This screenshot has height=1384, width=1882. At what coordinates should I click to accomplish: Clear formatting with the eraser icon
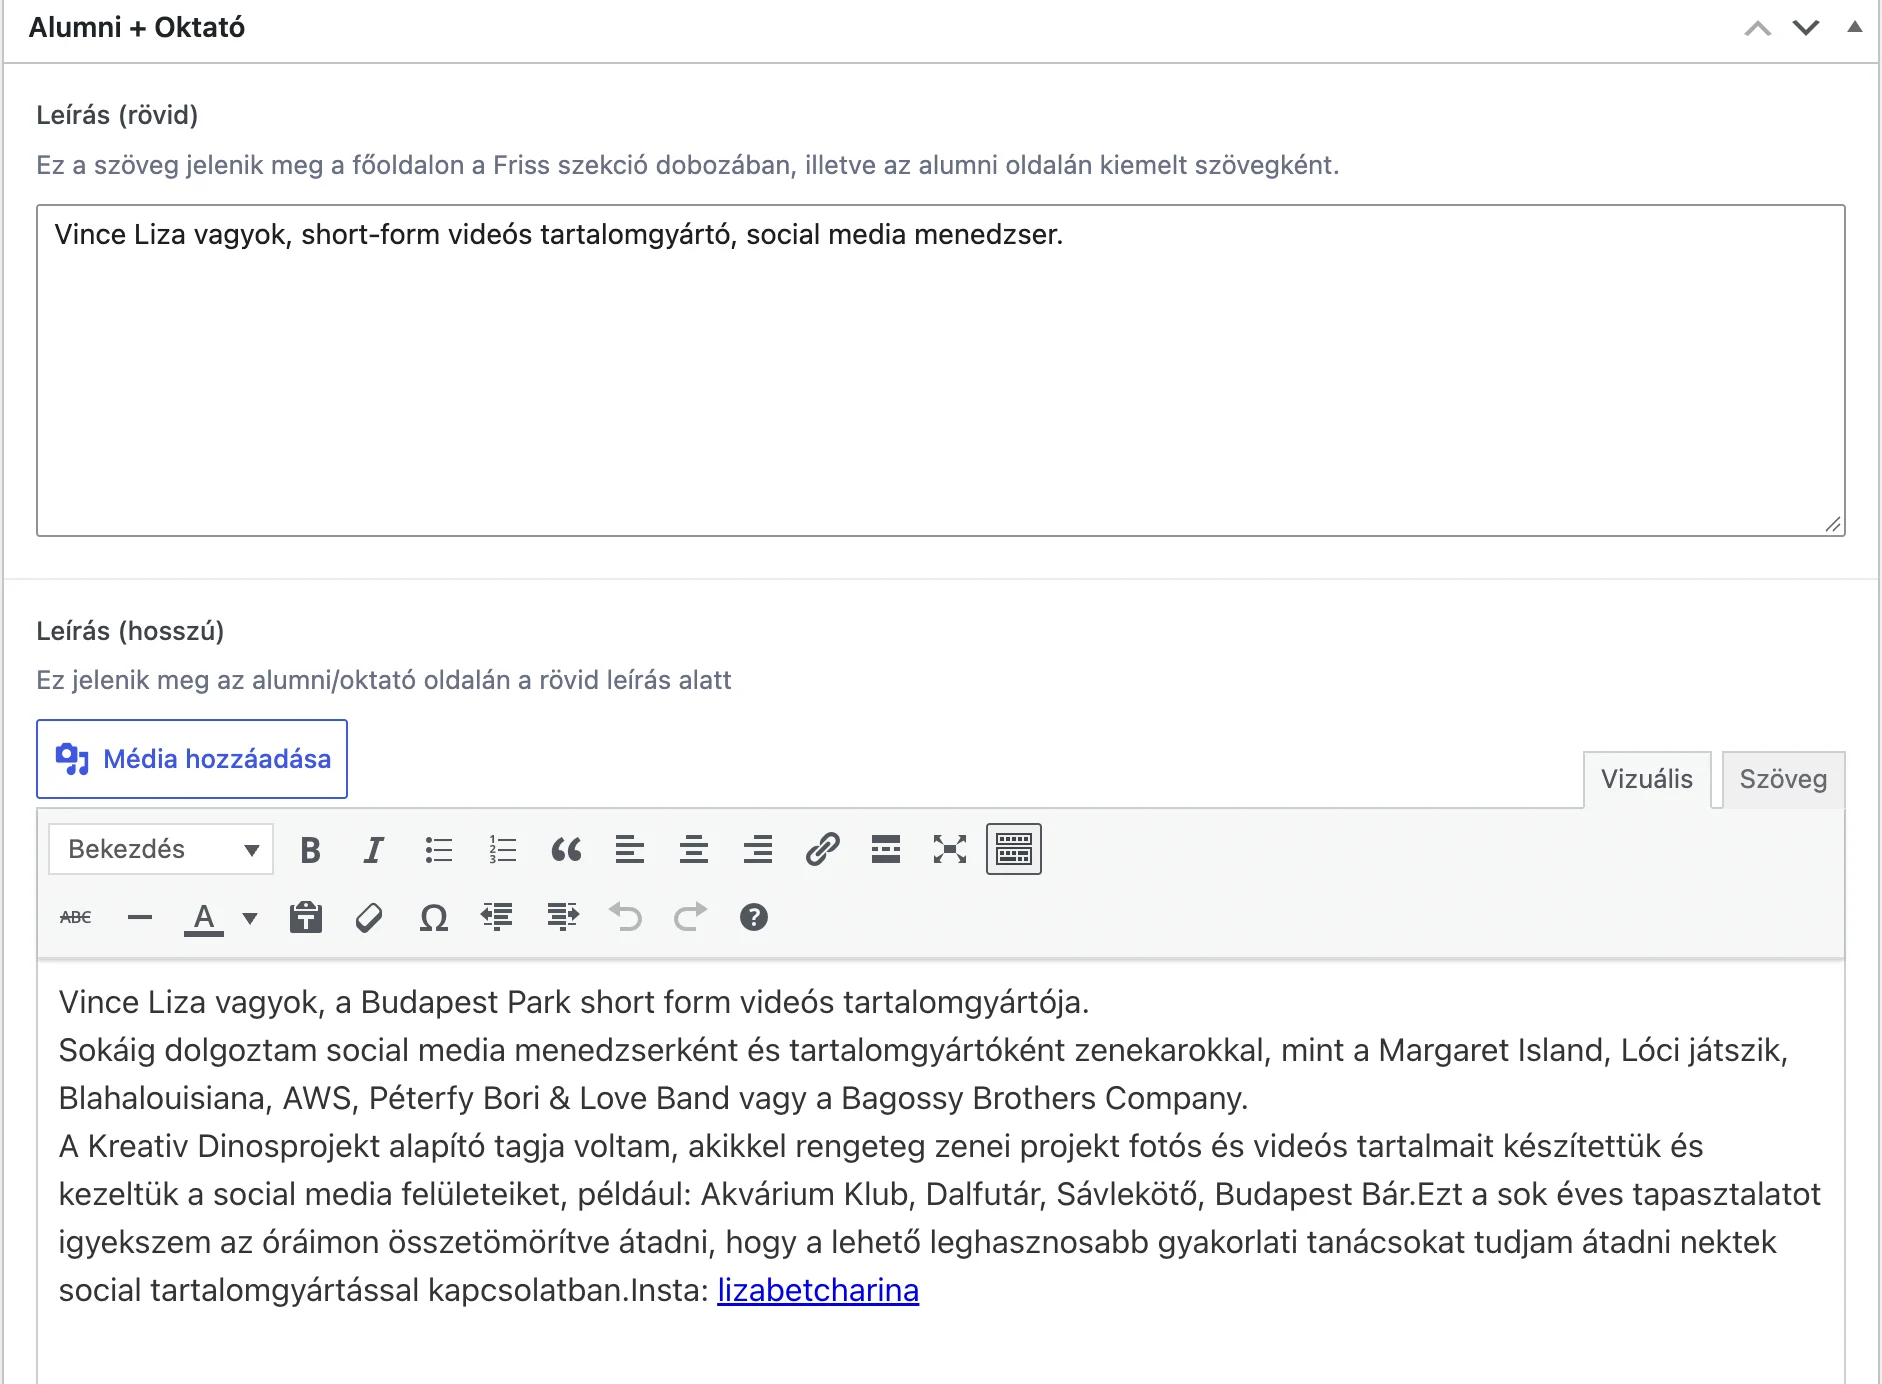(x=370, y=917)
